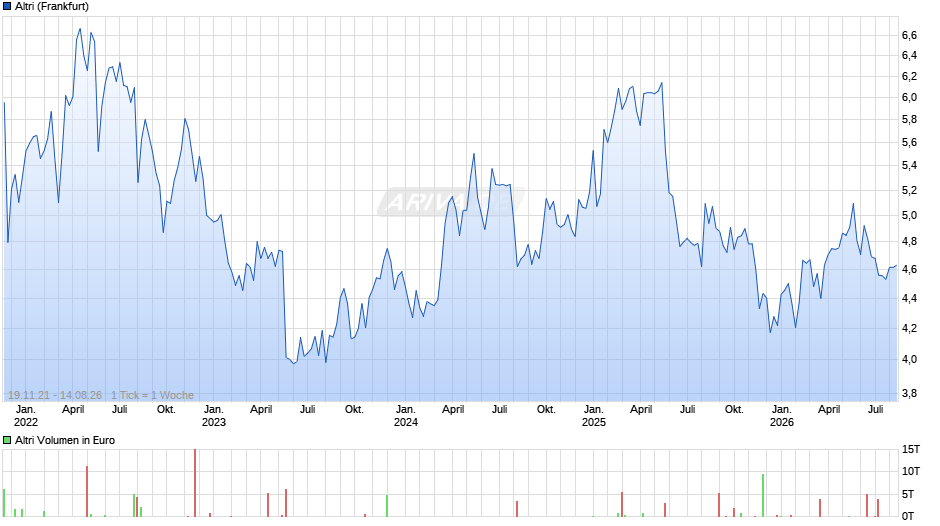Click the '1 Tick = 1 Woche' text
The width and height of the screenshot is (940, 526).
pyautogui.click(x=152, y=395)
